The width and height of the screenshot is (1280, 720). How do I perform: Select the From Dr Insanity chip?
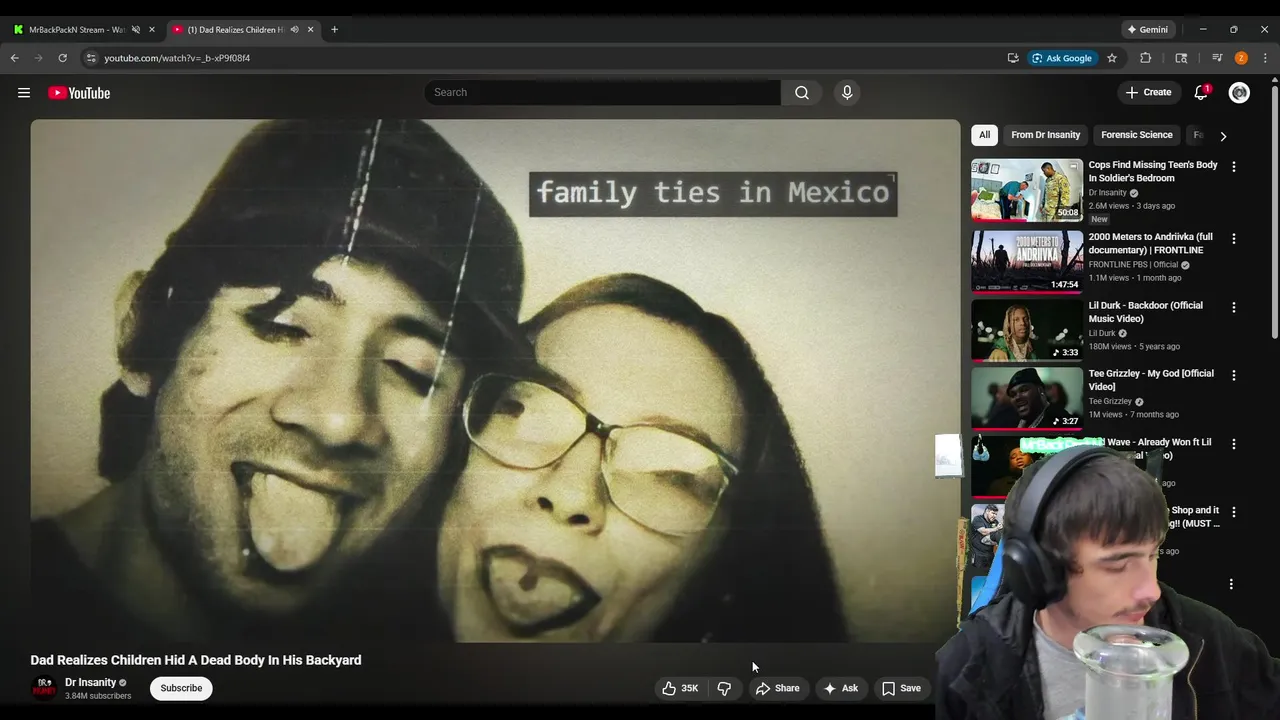point(1045,135)
